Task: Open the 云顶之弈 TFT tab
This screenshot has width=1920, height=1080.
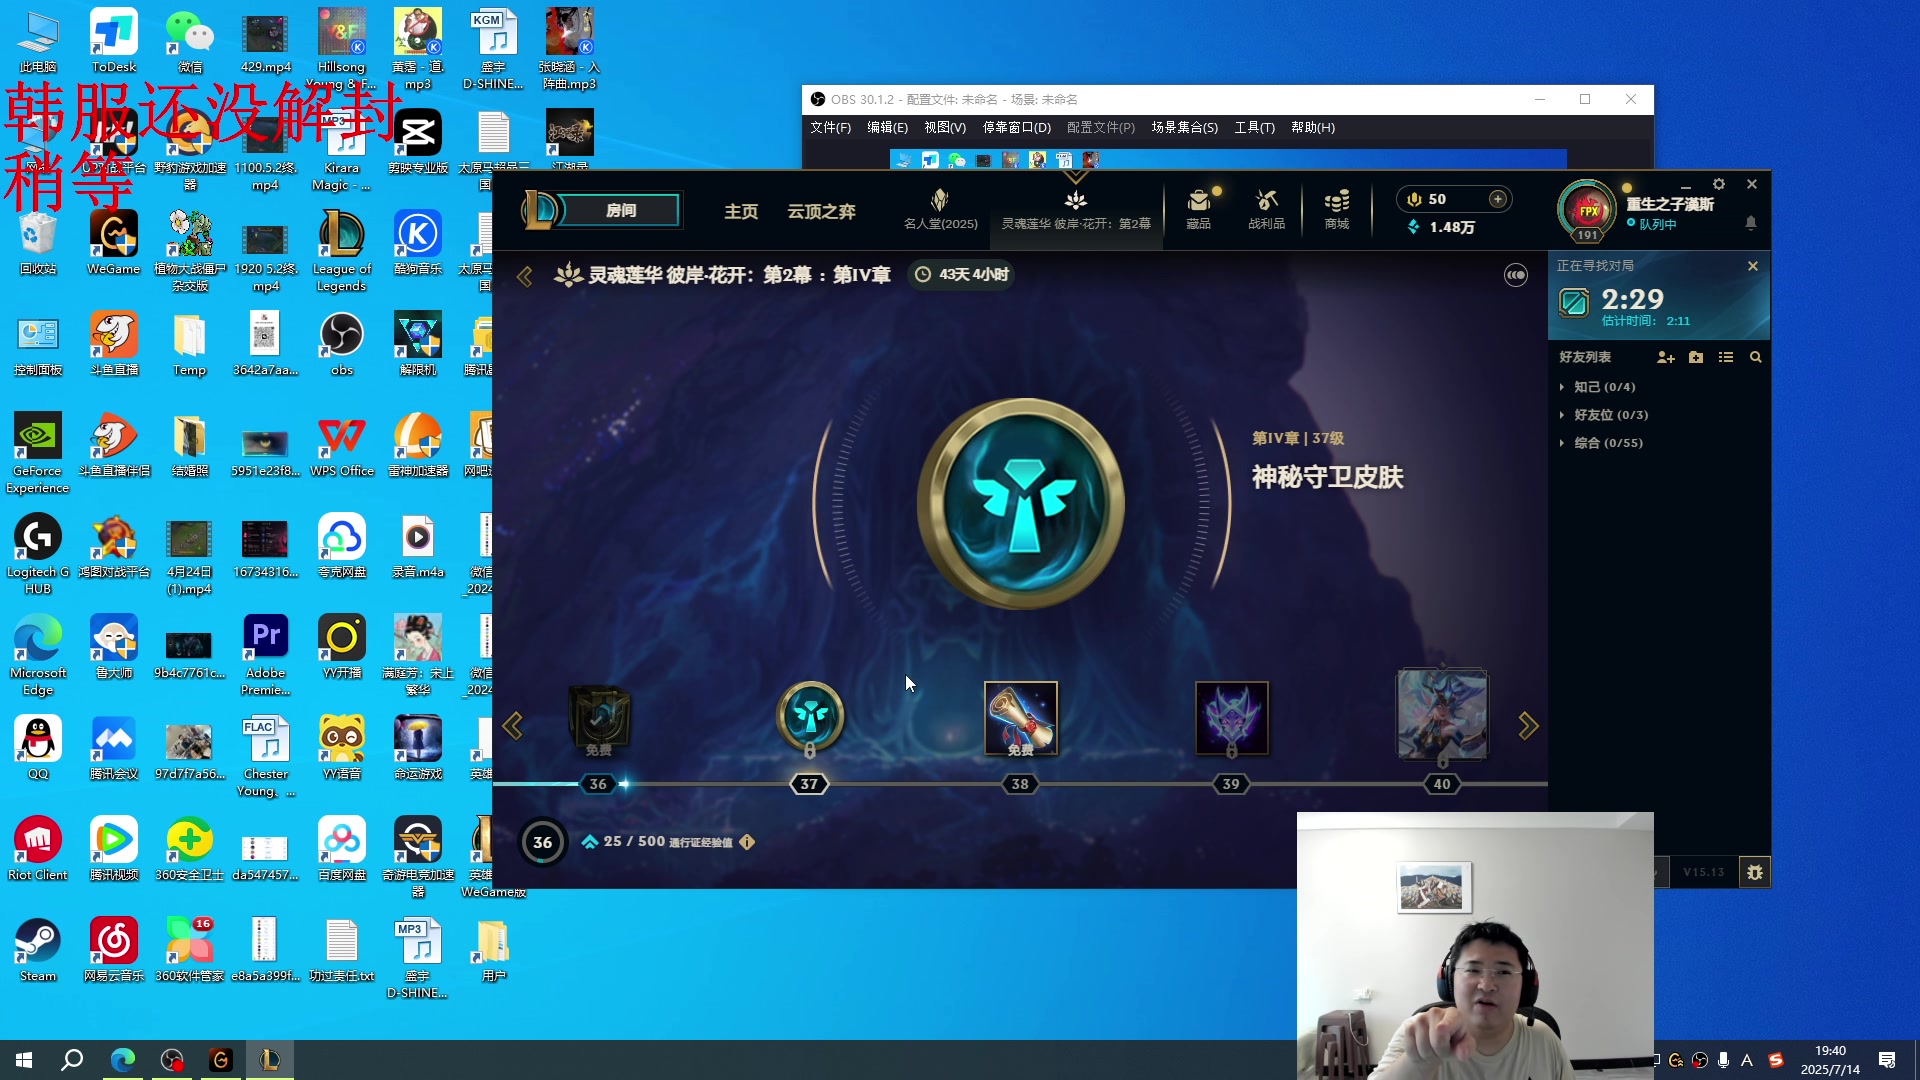Action: coord(821,211)
